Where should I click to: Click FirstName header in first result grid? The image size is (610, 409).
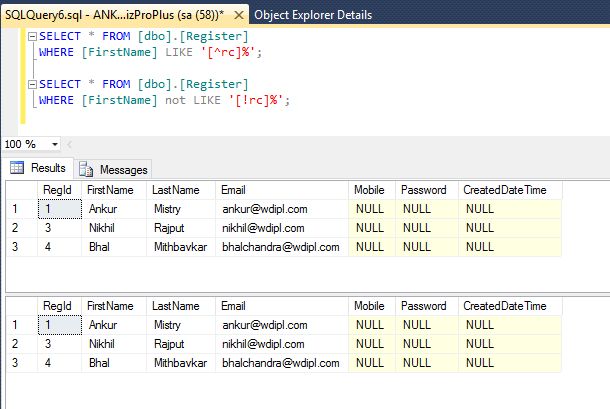(114, 190)
